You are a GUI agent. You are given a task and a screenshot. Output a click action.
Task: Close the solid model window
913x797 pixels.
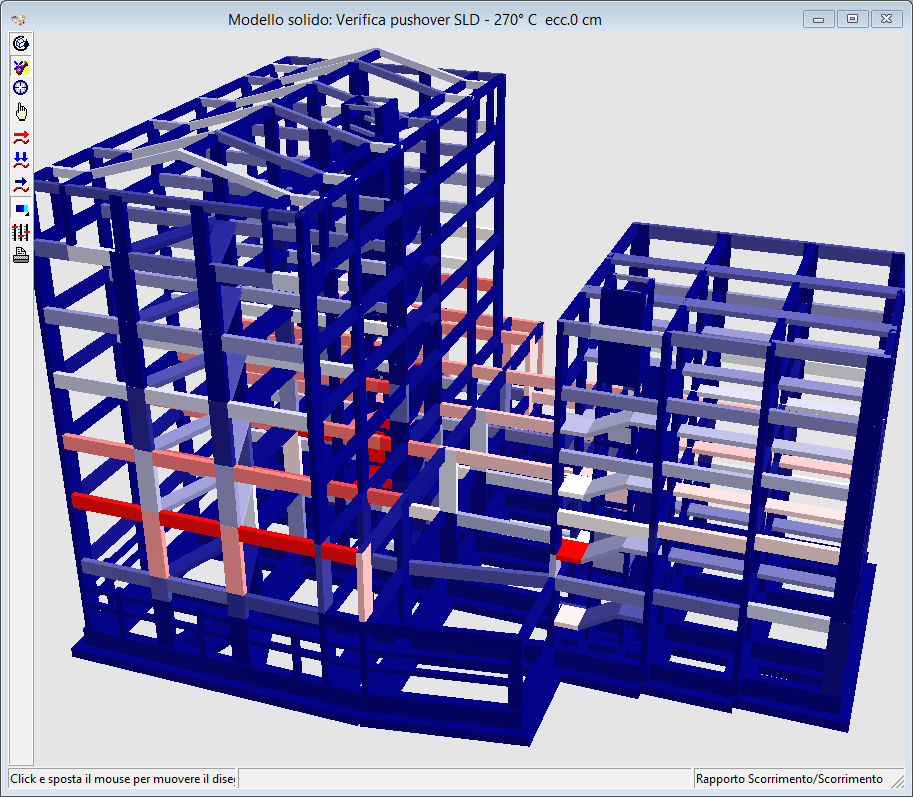pos(886,19)
